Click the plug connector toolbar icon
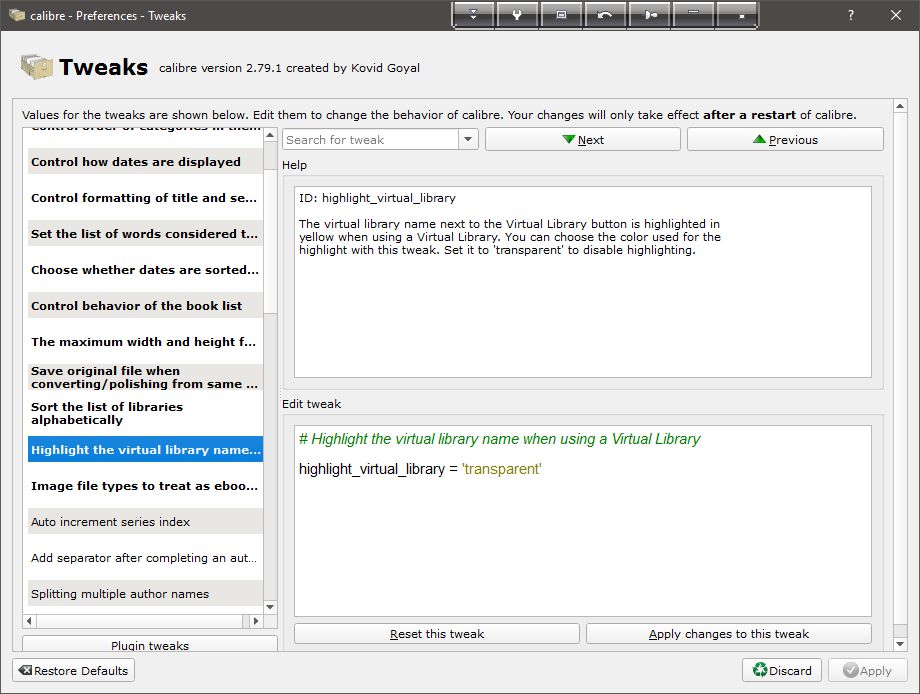920x694 pixels. 651,15
